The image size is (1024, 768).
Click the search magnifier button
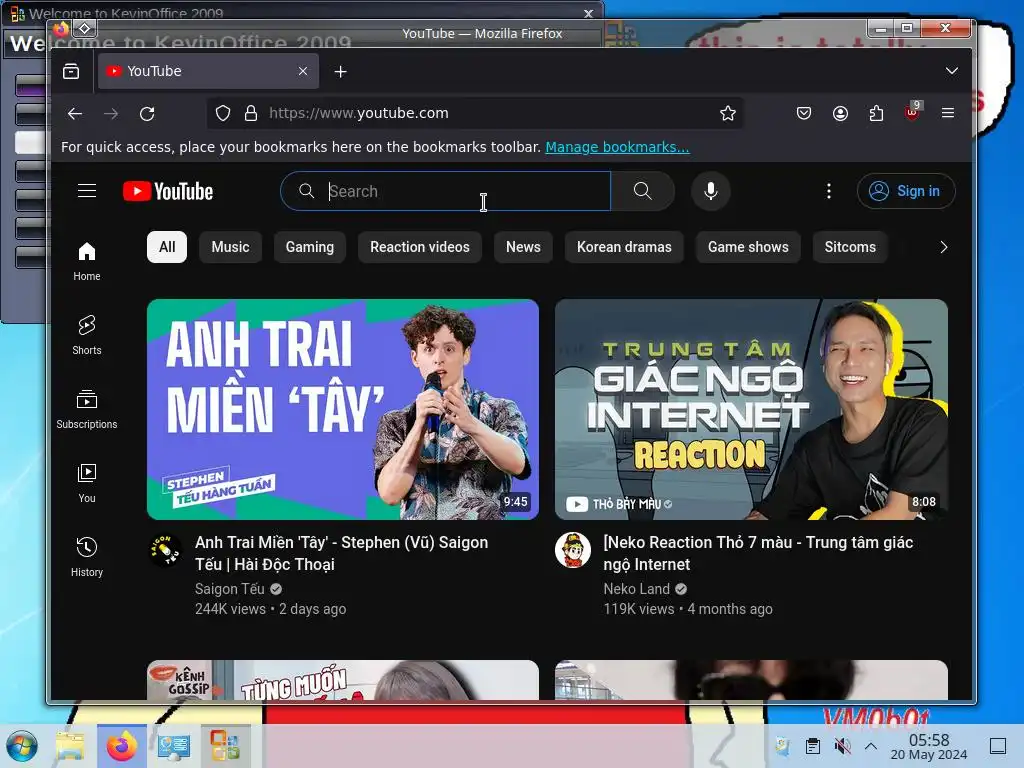tap(643, 191)
